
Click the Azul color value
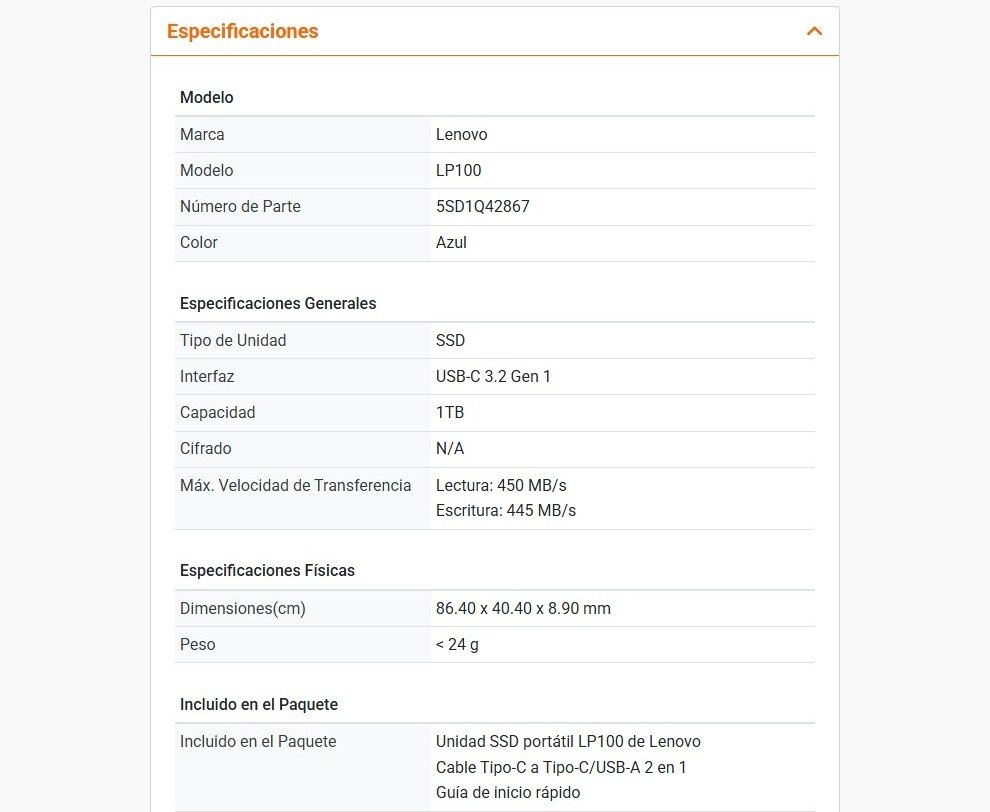point(451,242)
